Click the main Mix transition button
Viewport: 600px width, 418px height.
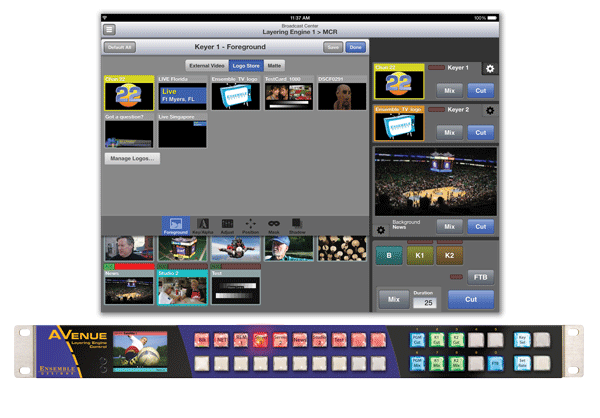click(x=394, y=299)
